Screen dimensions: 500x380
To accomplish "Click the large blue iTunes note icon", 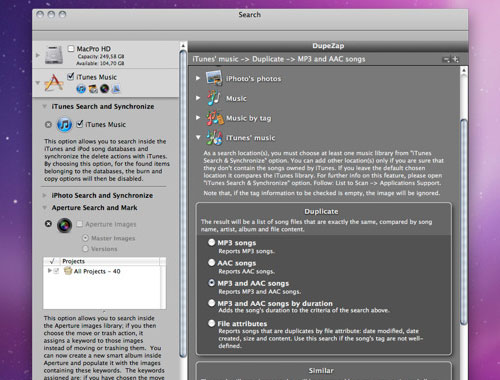I will (65, 125).
